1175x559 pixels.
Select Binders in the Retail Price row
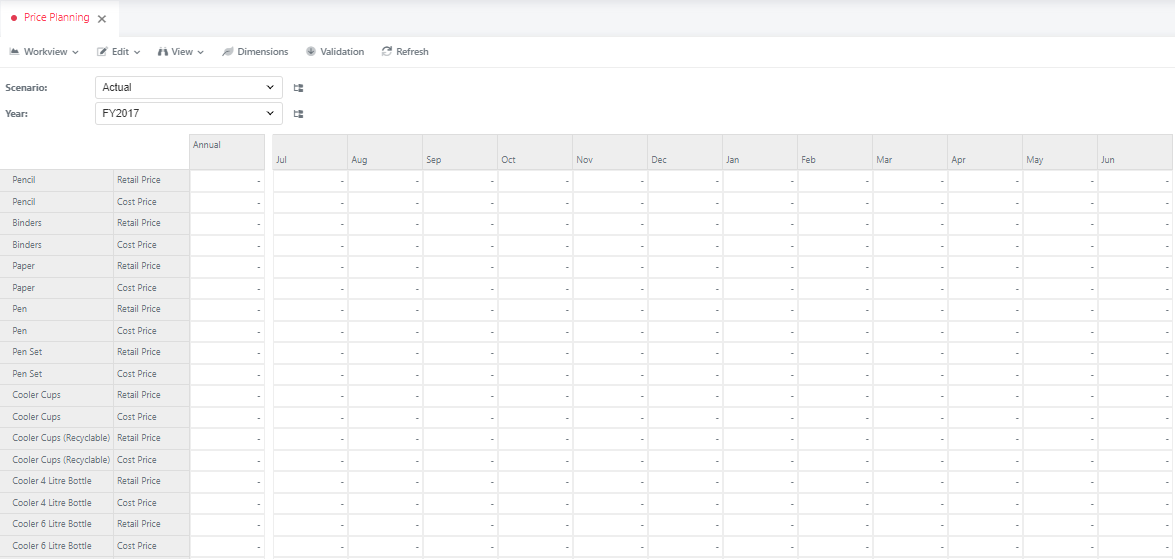point(57,223)
